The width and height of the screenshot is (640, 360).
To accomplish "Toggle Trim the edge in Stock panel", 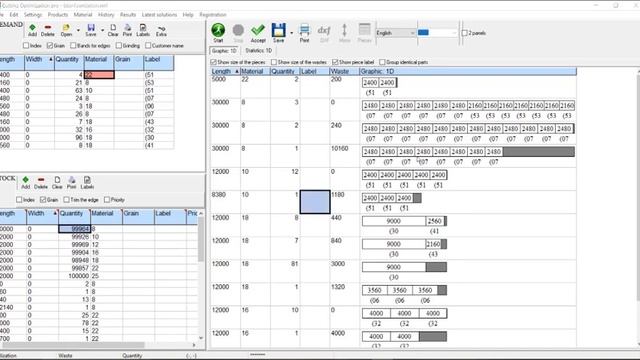I will coord(67,200).
